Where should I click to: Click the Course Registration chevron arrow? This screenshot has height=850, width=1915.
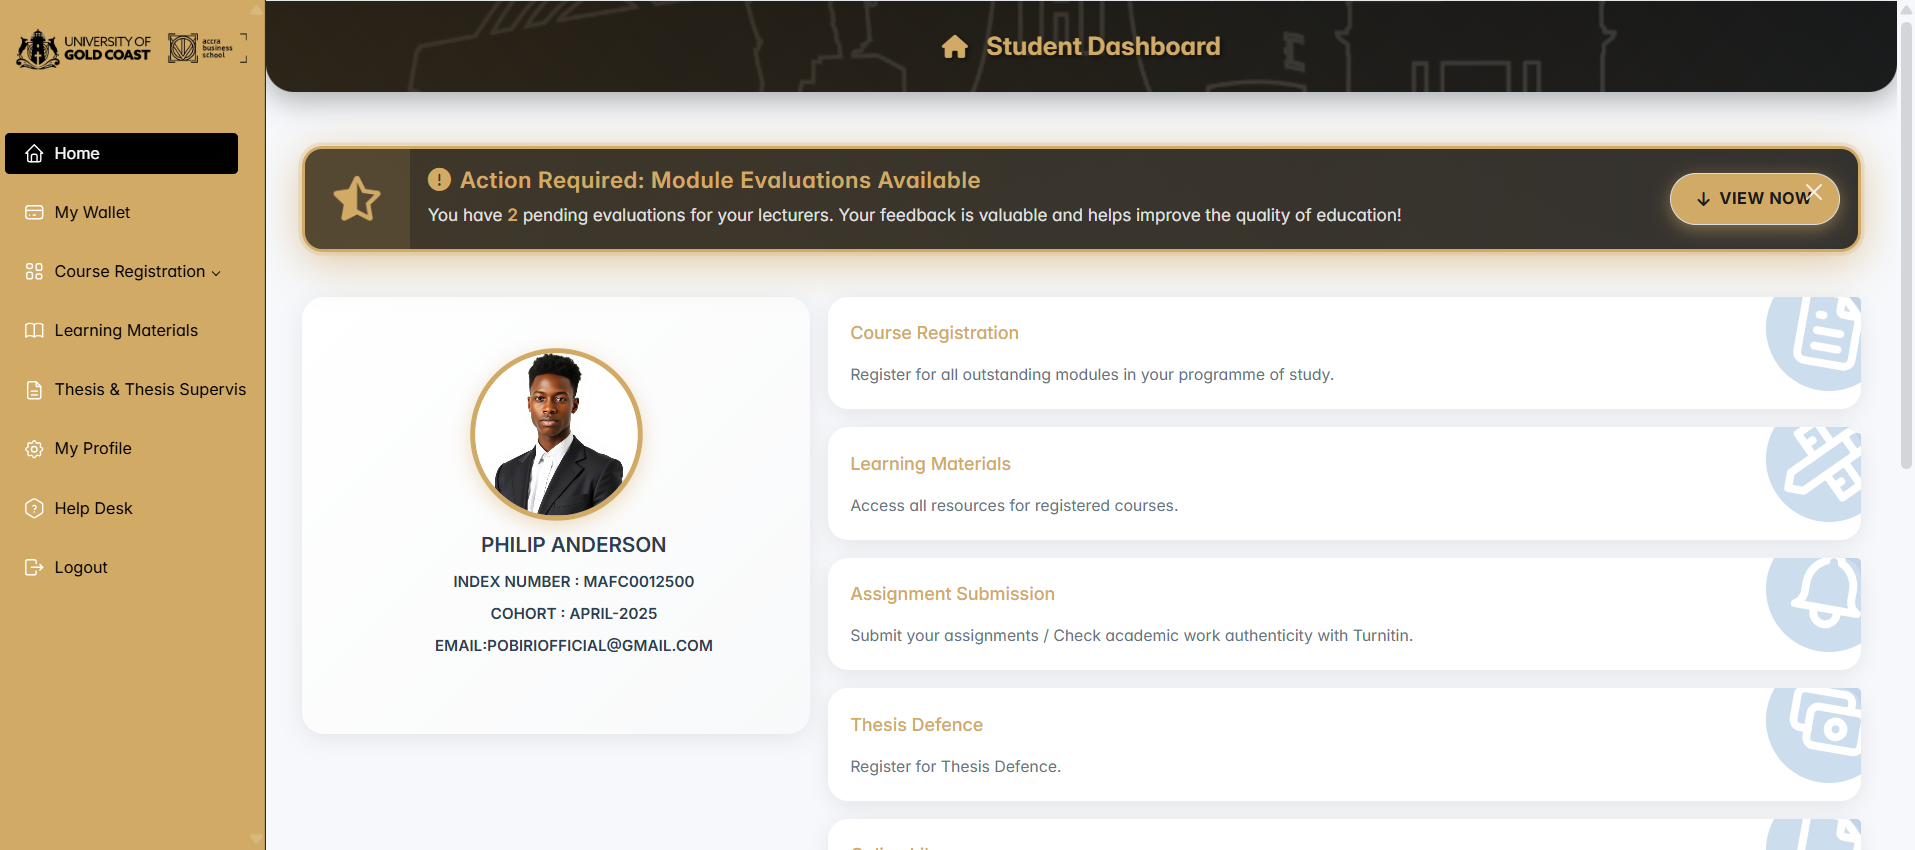point(216,273)
